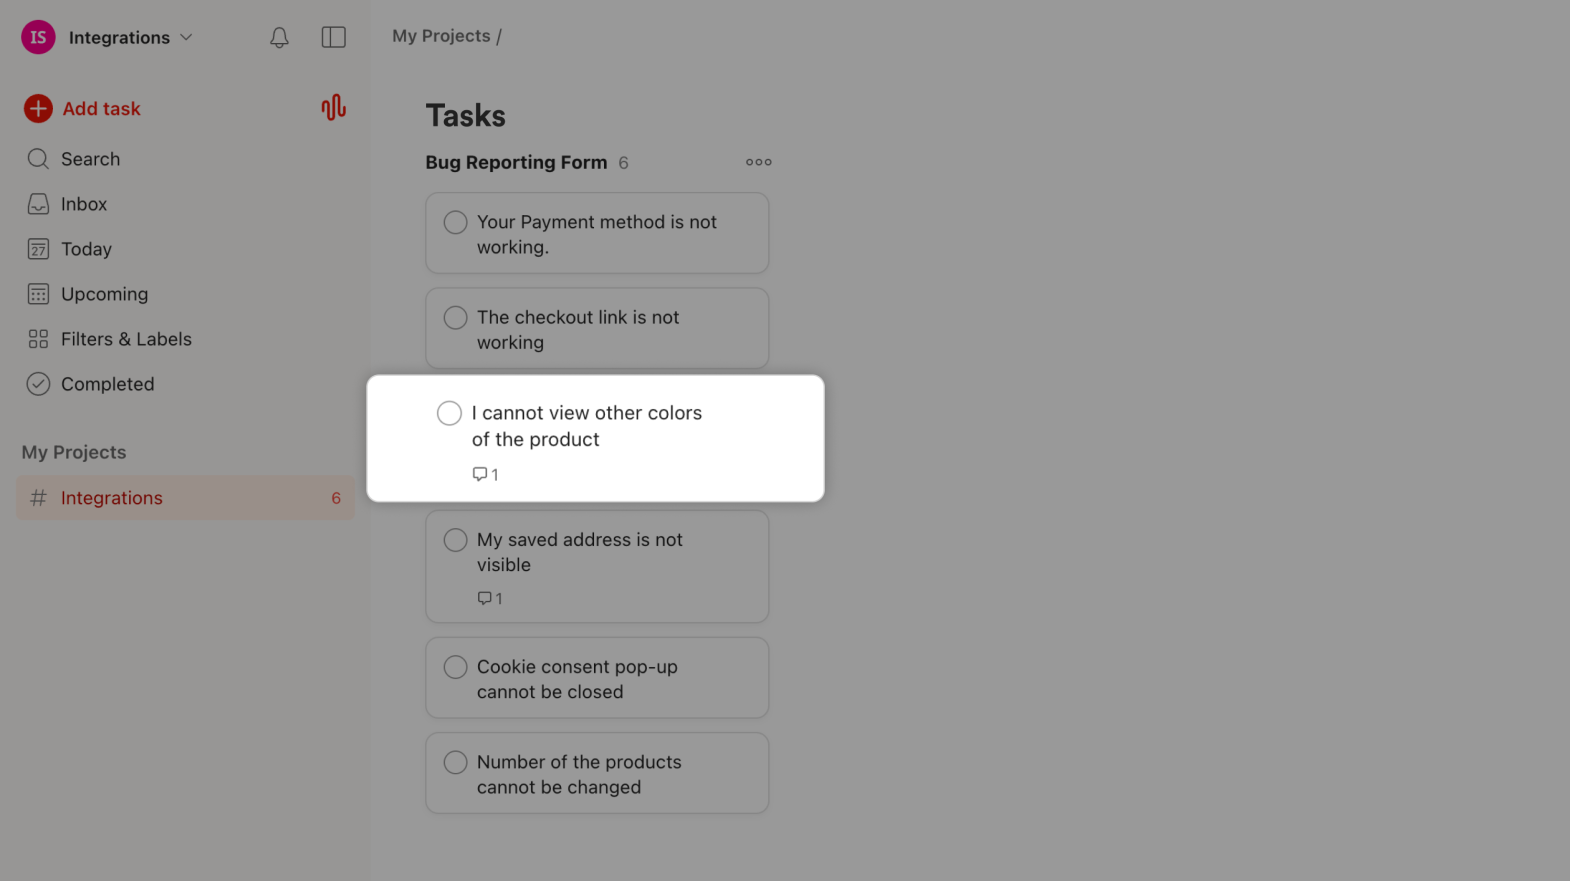Open the Inbox via its tray icon

click(x=37, y=203)
